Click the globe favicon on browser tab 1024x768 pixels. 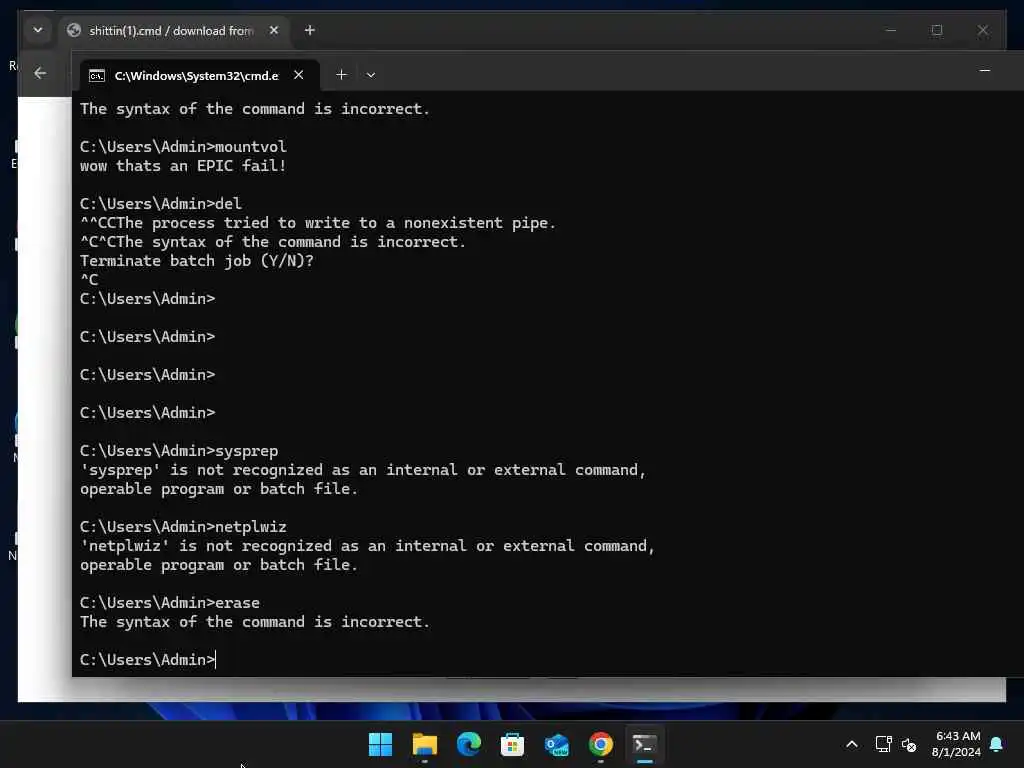pos(74,31)
